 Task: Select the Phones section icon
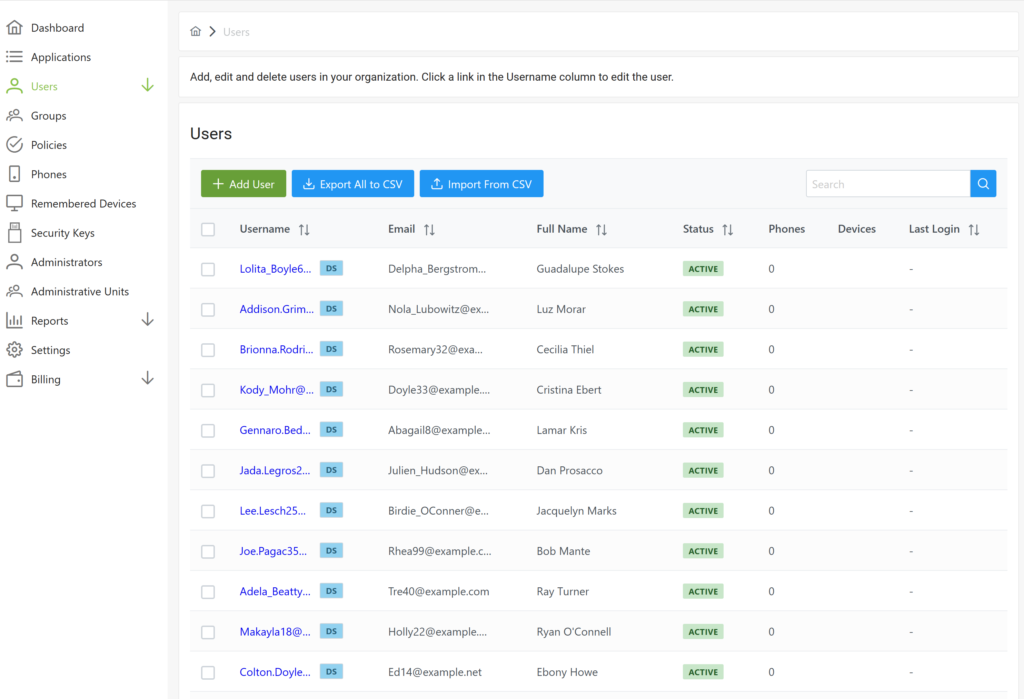click(14, 174)
